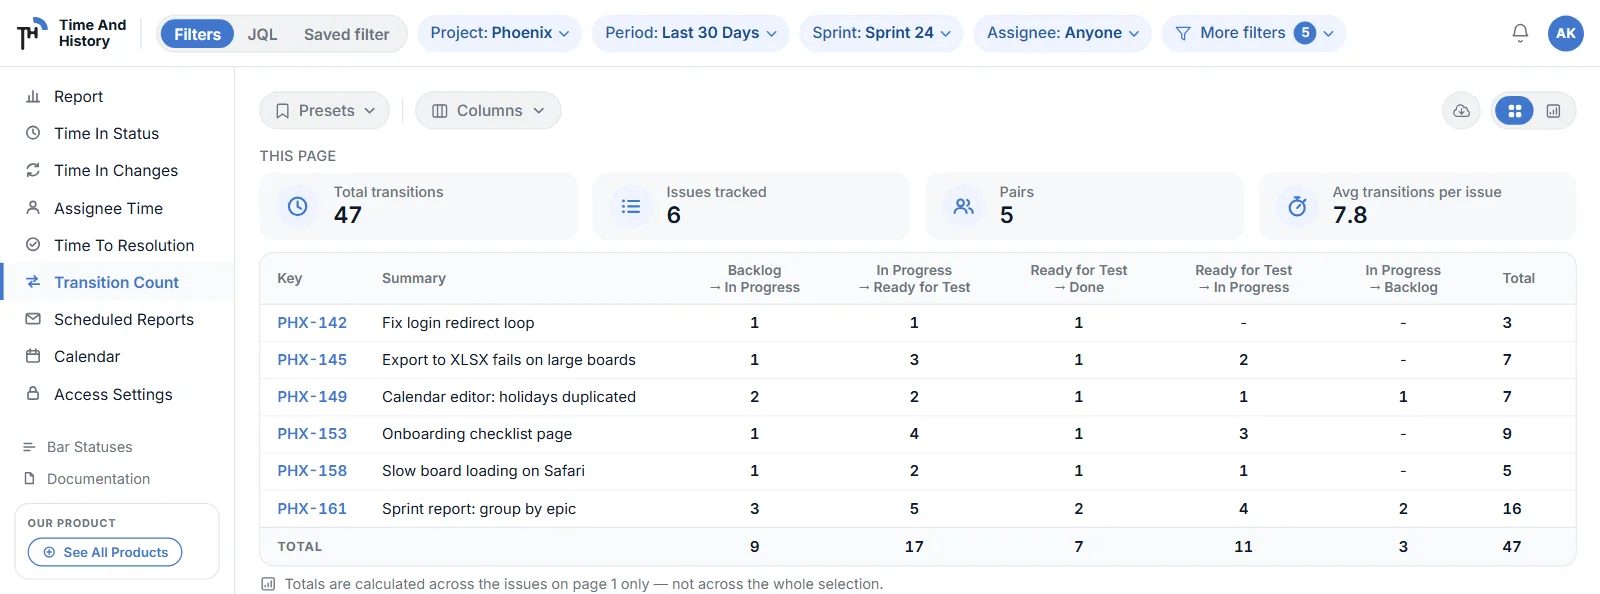Screen dimensions: 1600x594
Task: Click the Total column header
Action: [1518, 278]
